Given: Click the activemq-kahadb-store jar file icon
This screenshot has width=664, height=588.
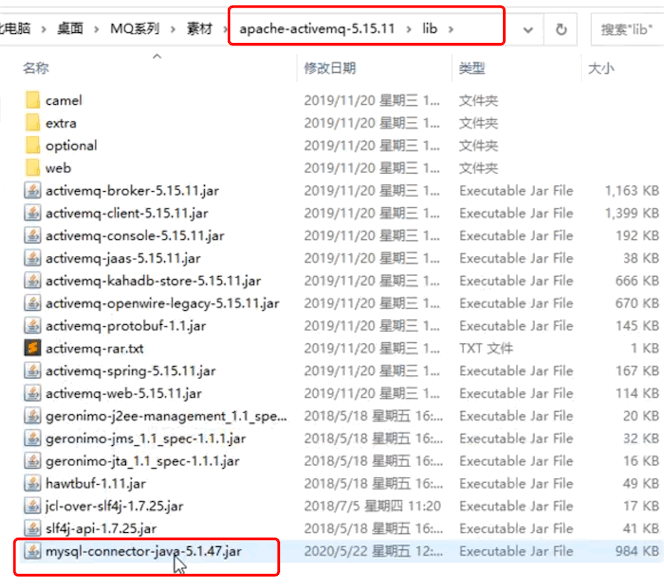Looking at the screenshot, I should [x=33, y=280].
